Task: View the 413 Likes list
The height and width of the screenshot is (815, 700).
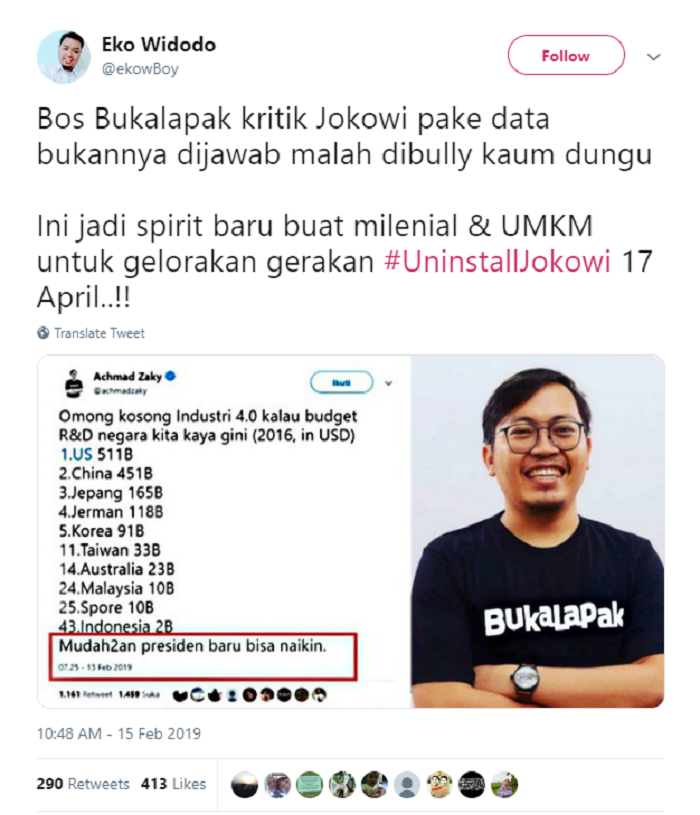Action: [x=174, y=784]
